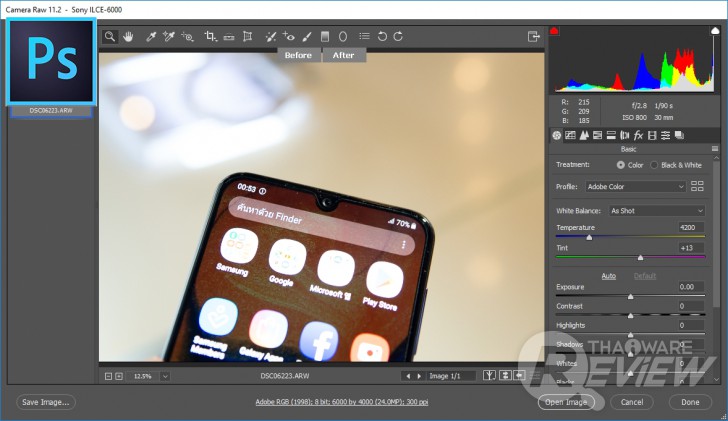The width and height of the screenshot is (728, 421).
Task: Open the Split Toning tab
Action: [x=611, y=136]
